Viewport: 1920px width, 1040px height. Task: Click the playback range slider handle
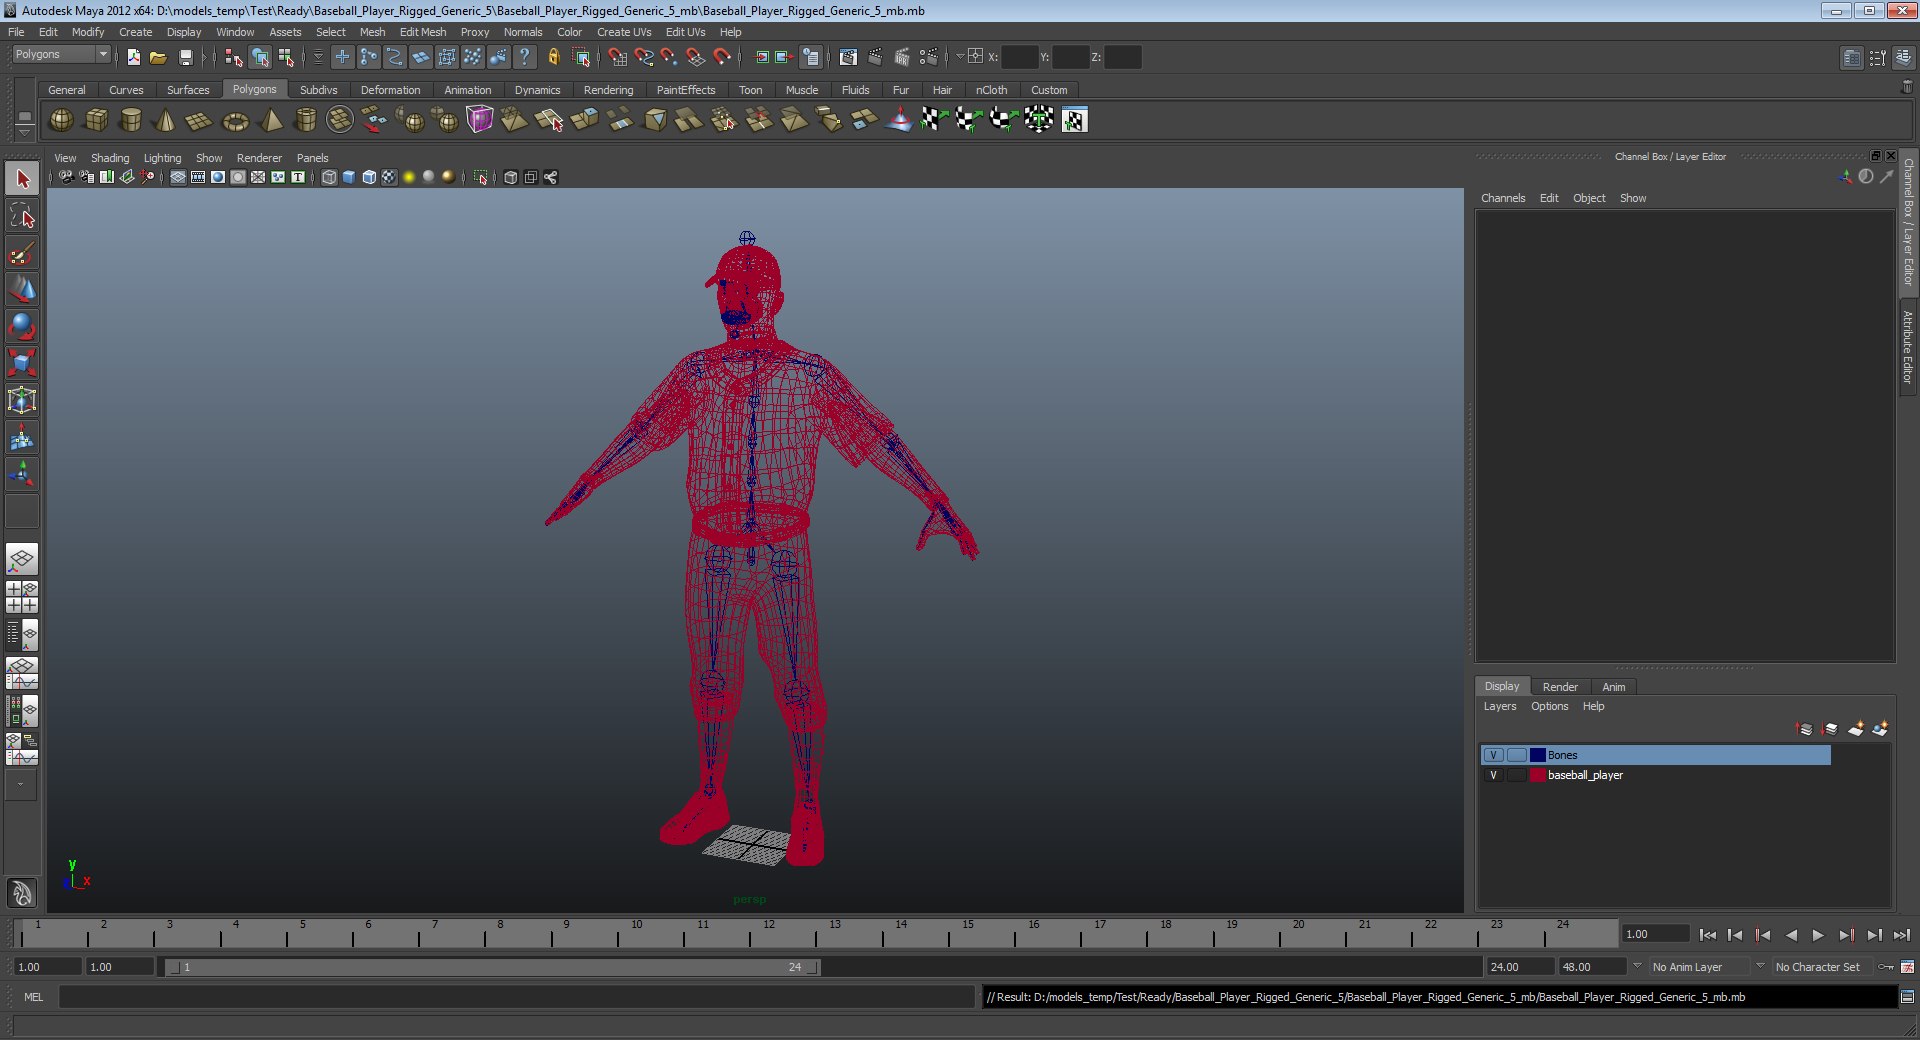pyautogui.click(x=492, y=967)
